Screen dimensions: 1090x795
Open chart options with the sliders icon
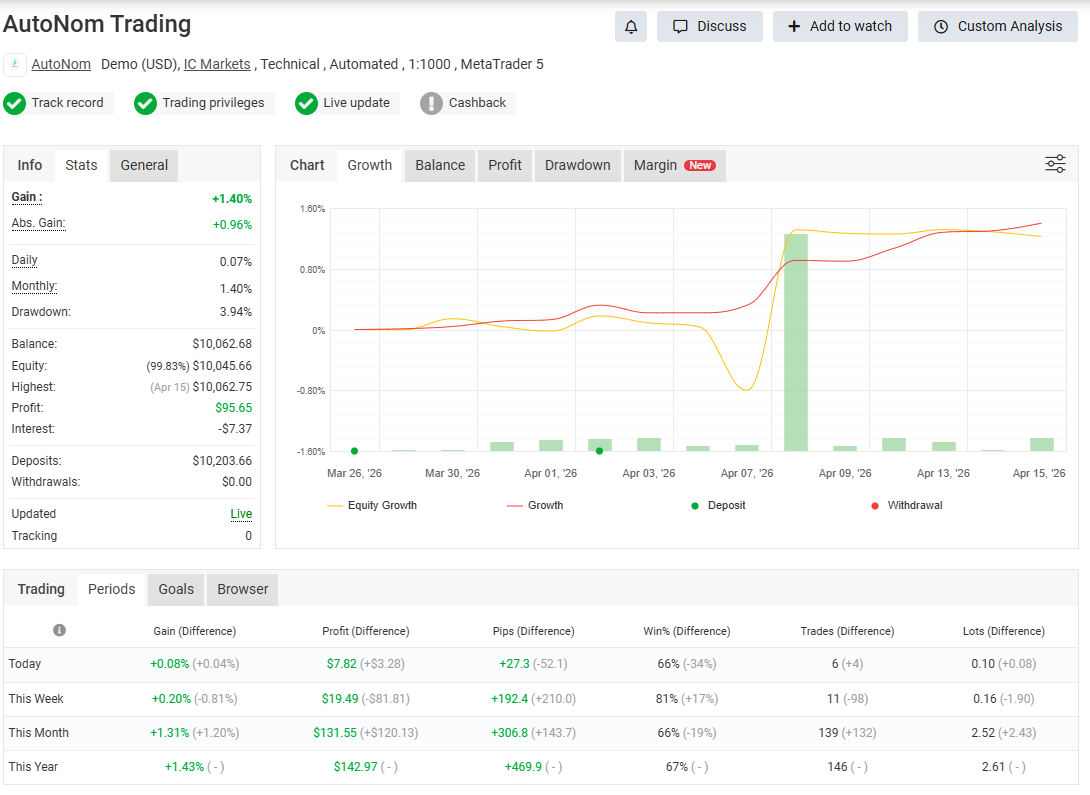tap(1055, 163)
